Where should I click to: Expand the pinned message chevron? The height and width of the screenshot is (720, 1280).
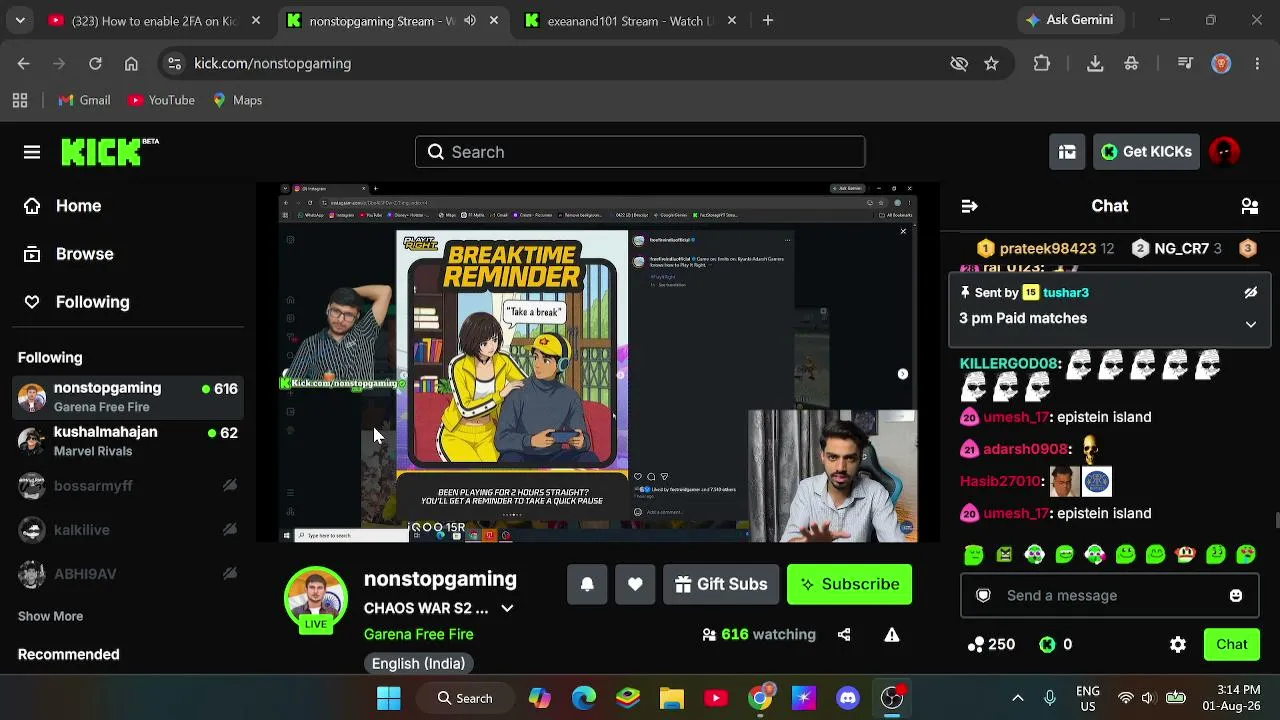pos(1250,324)
